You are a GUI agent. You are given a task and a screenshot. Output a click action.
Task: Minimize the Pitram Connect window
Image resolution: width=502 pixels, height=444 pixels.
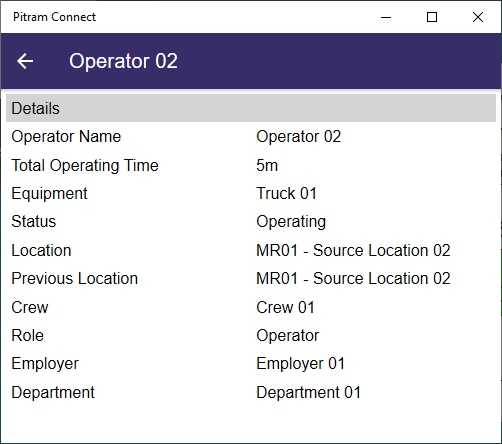[386, 17]
